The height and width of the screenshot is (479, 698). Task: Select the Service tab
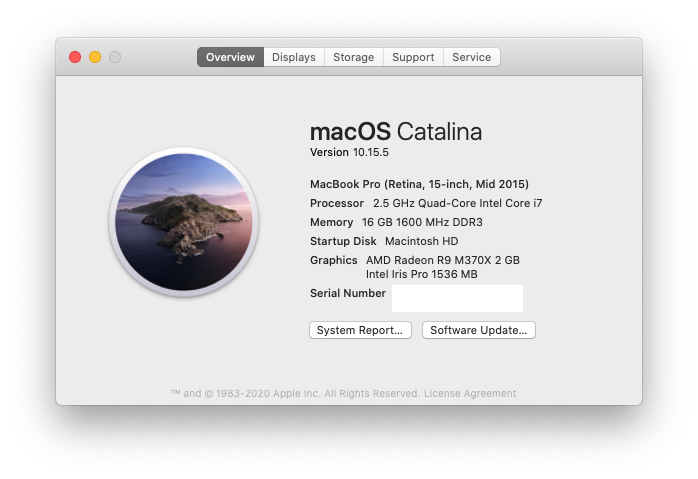pos(472,57)
